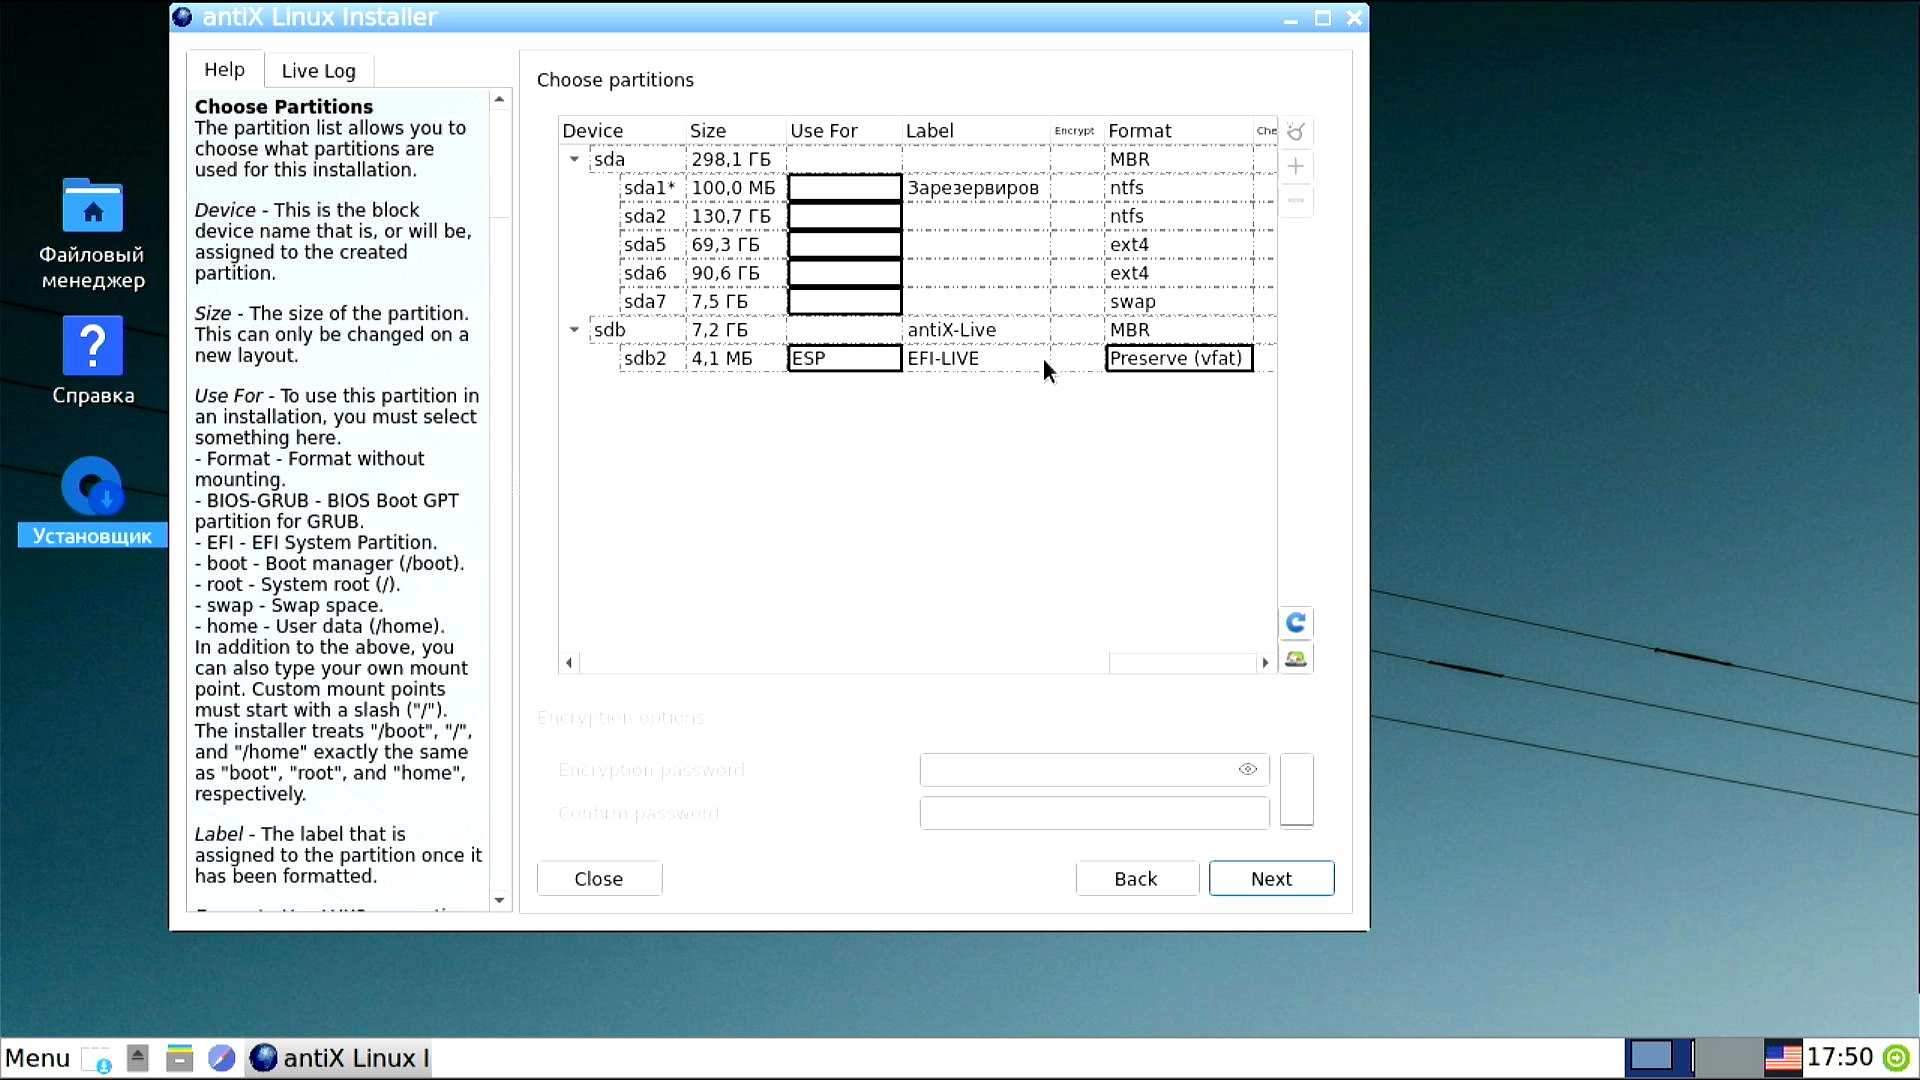
Task: Click the 17:50 taskbar clock
Action: tap(1840, 1058)
